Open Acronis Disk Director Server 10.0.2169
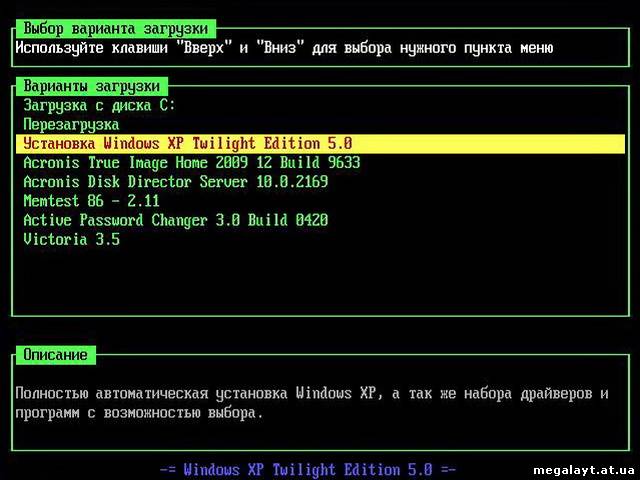 click(x=176, y=182)
